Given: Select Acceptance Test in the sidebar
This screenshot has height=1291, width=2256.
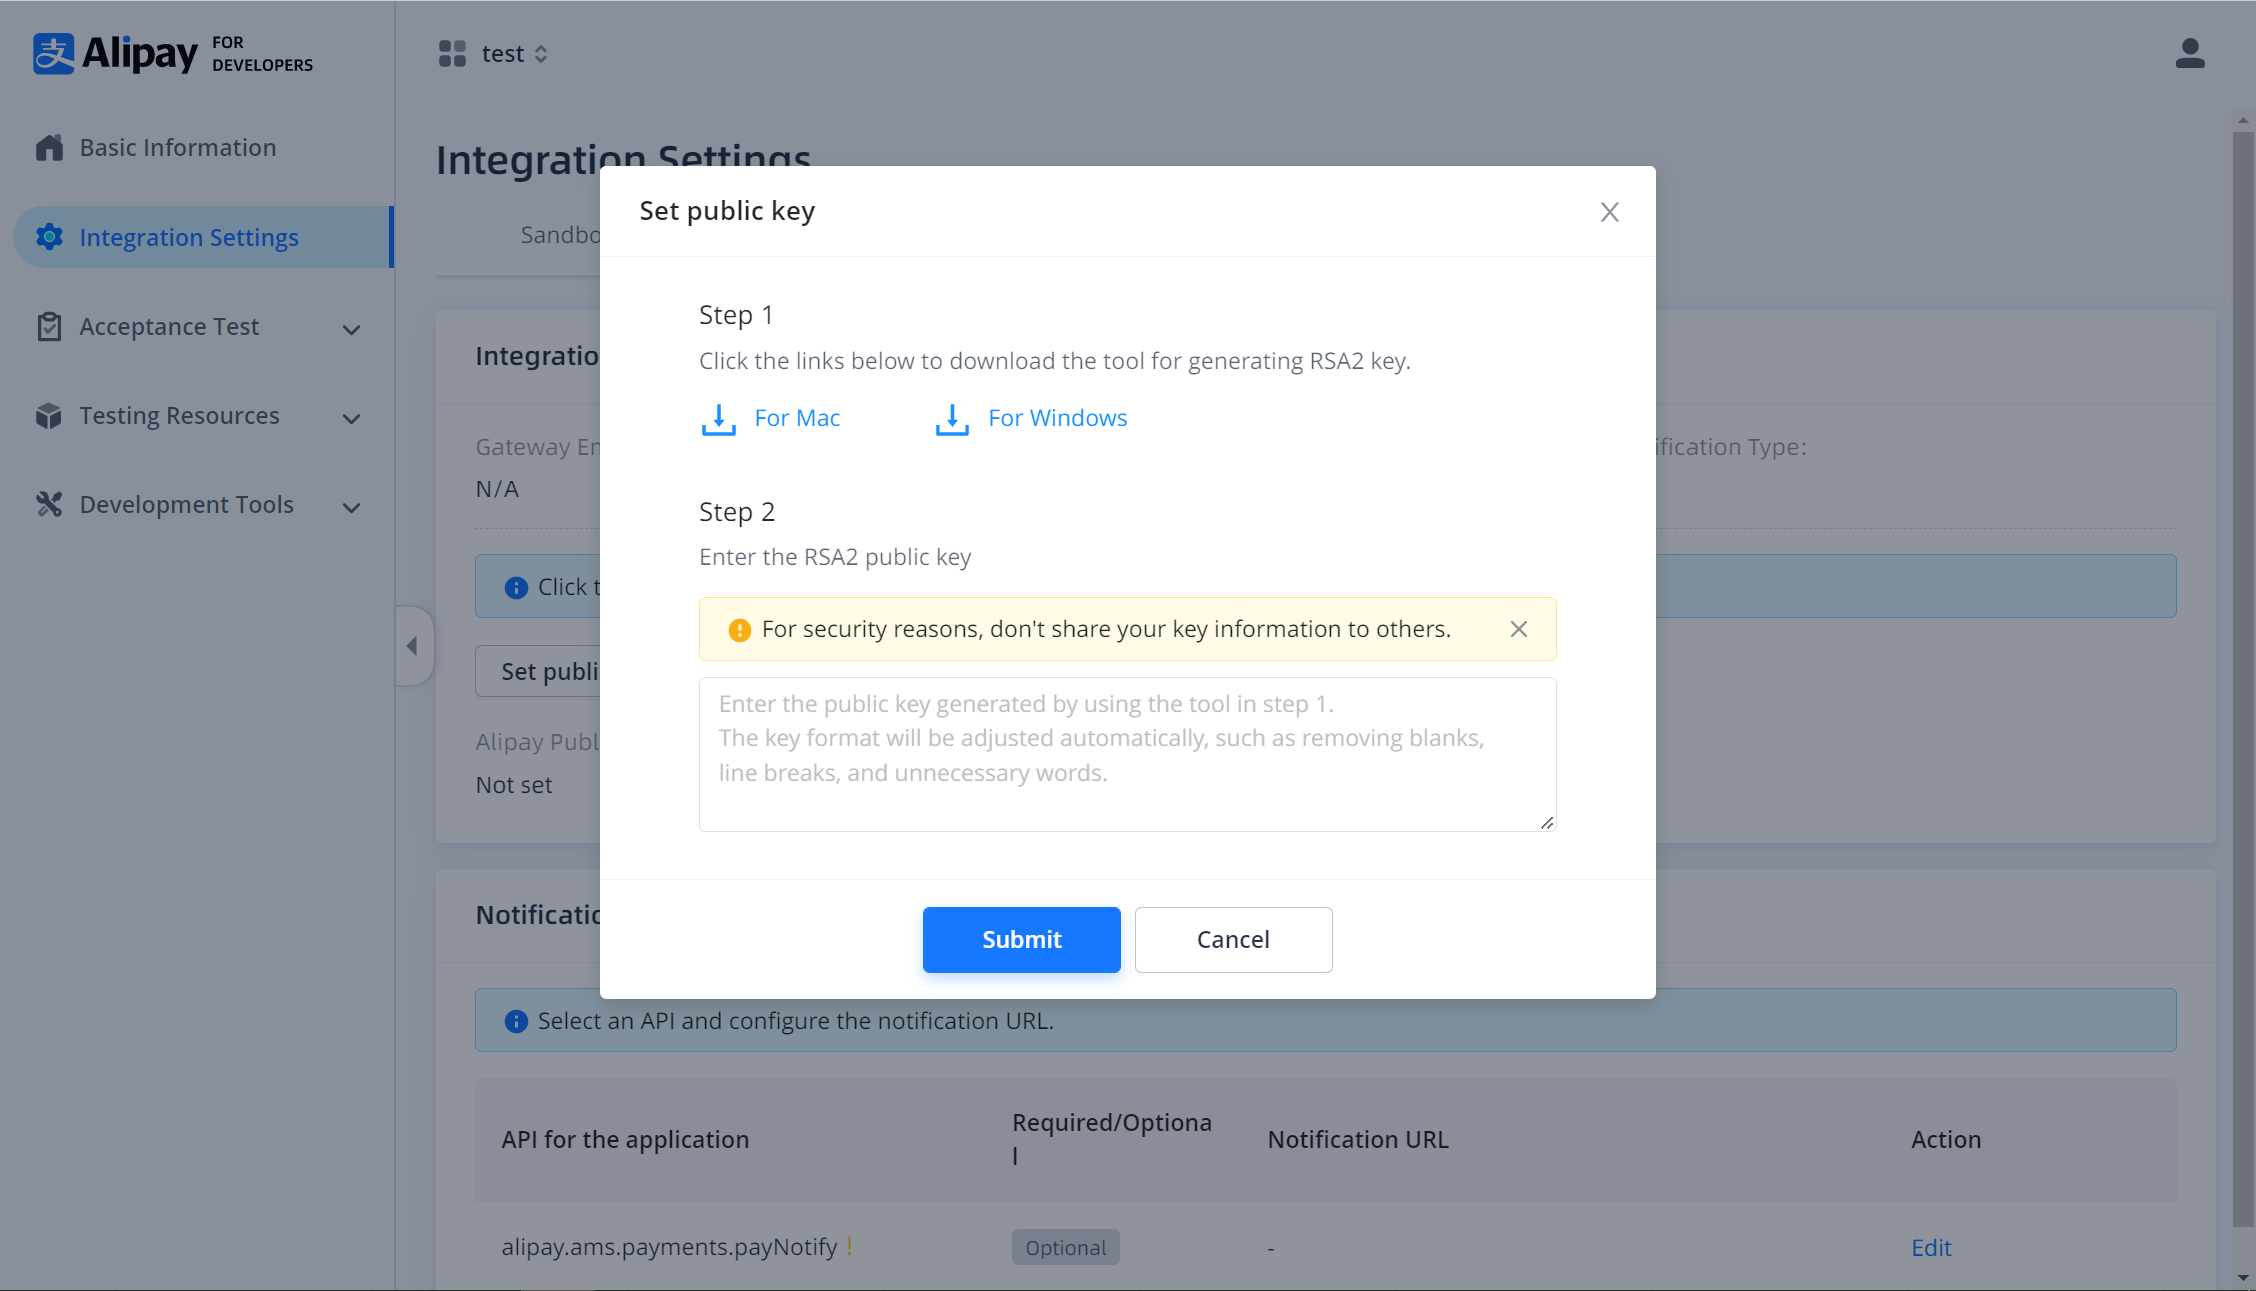Looking at the screenshot, I should [x=168, y=326].
